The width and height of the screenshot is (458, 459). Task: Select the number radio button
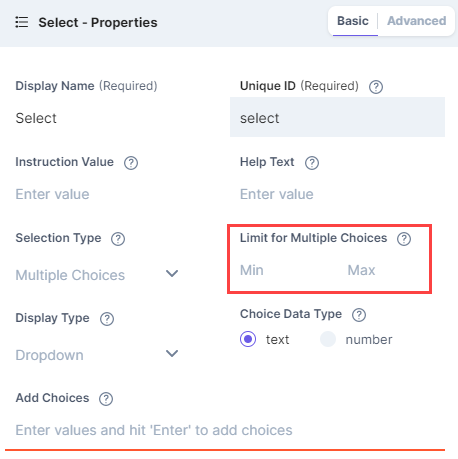[328, 339]
